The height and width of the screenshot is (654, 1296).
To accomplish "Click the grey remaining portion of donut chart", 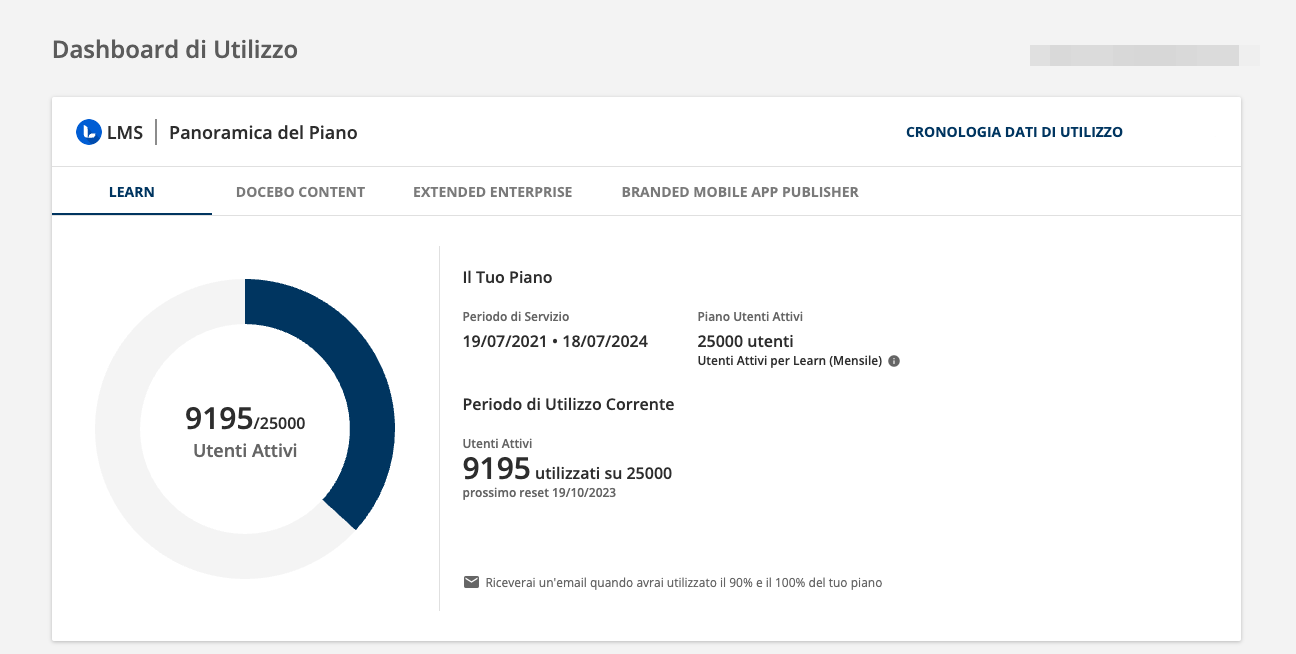I will pos(118,430).
